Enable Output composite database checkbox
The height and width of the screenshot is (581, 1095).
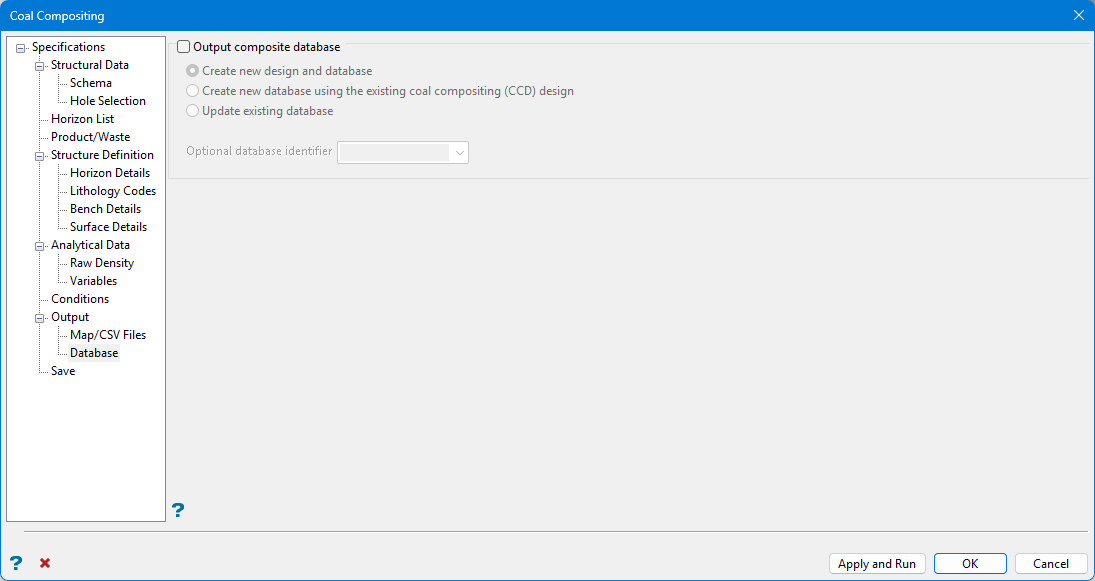pos(184,47)
